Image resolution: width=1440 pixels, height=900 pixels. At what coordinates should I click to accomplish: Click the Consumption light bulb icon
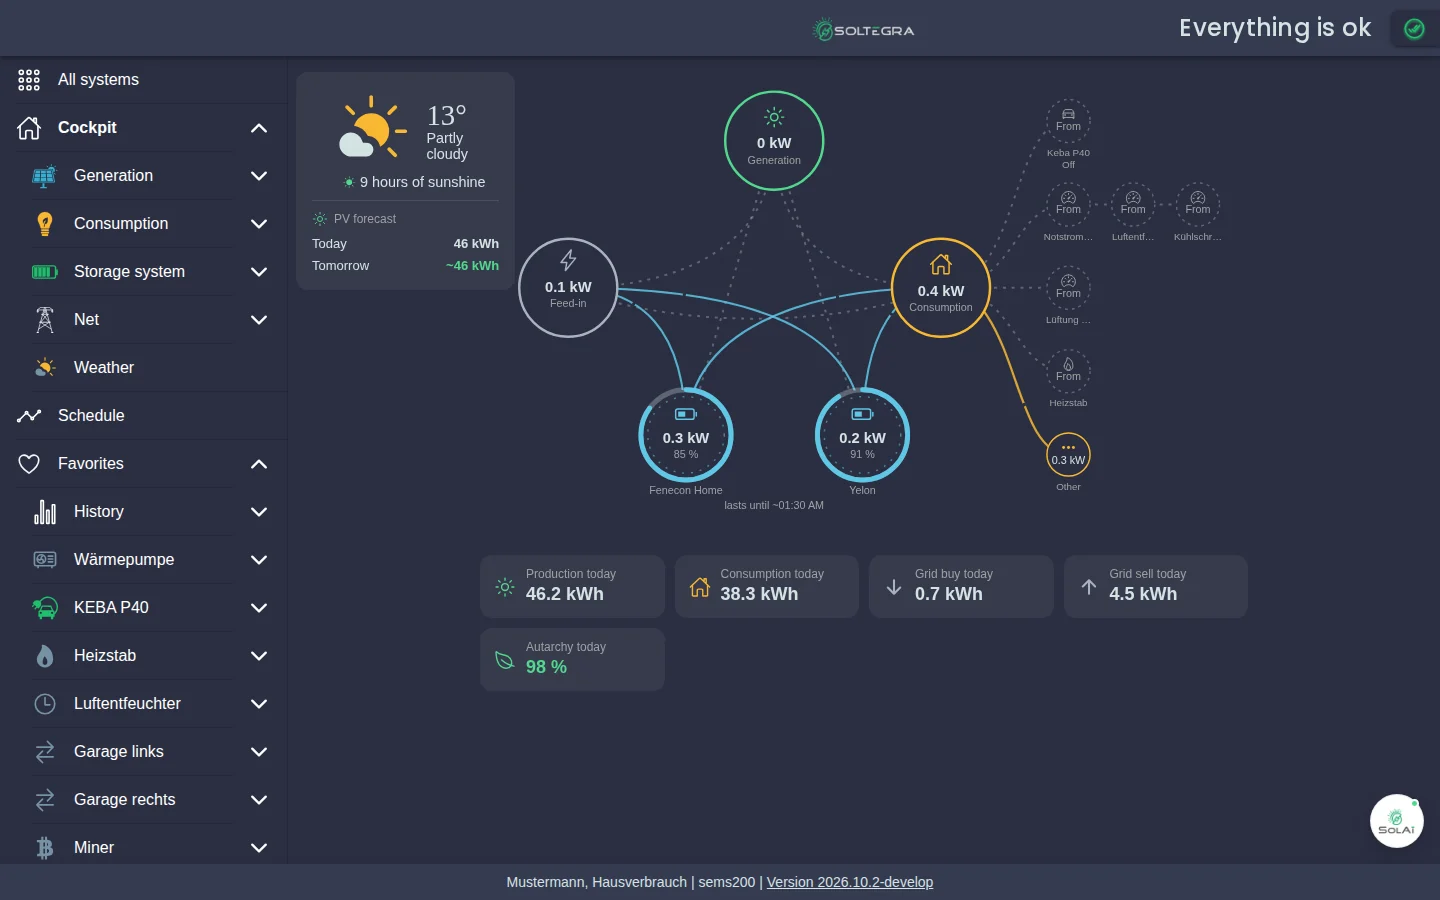click(x=45, y=224)
